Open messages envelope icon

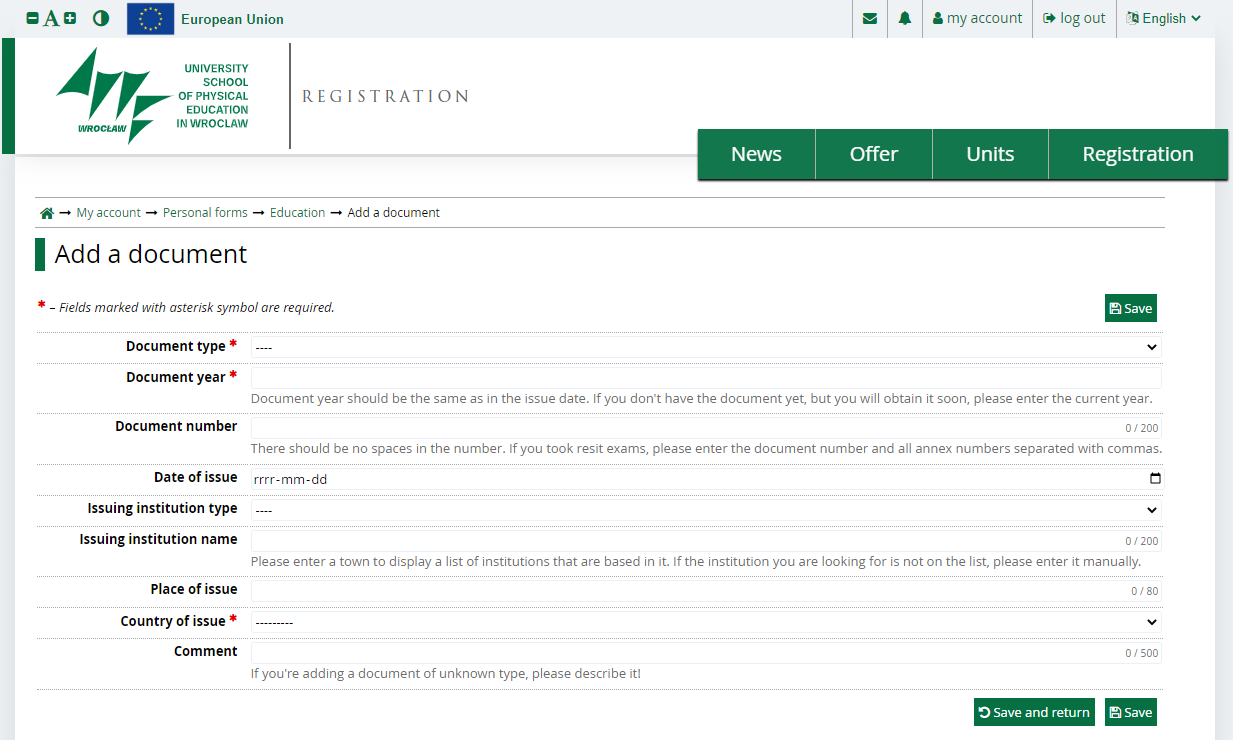click(x=870, y=18)
